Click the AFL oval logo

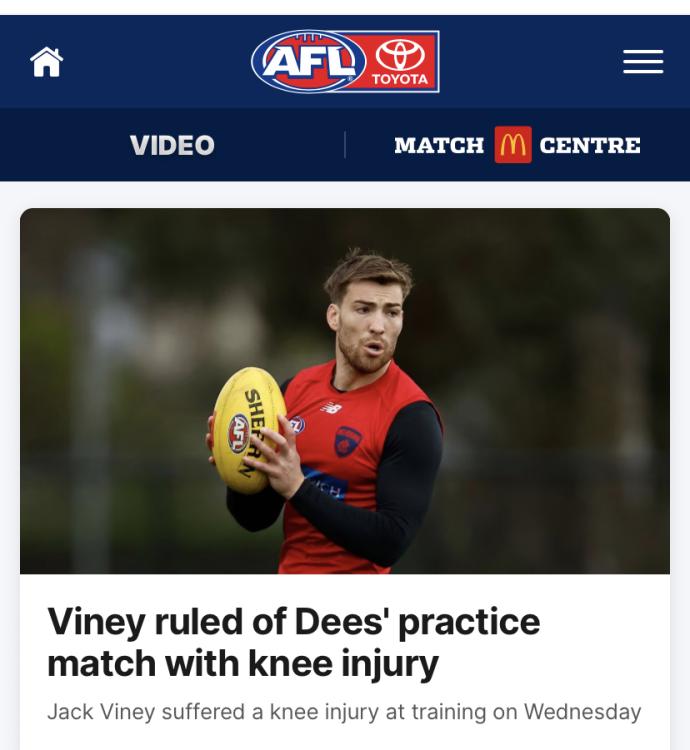pyautogui.click(x=309, y=62)
